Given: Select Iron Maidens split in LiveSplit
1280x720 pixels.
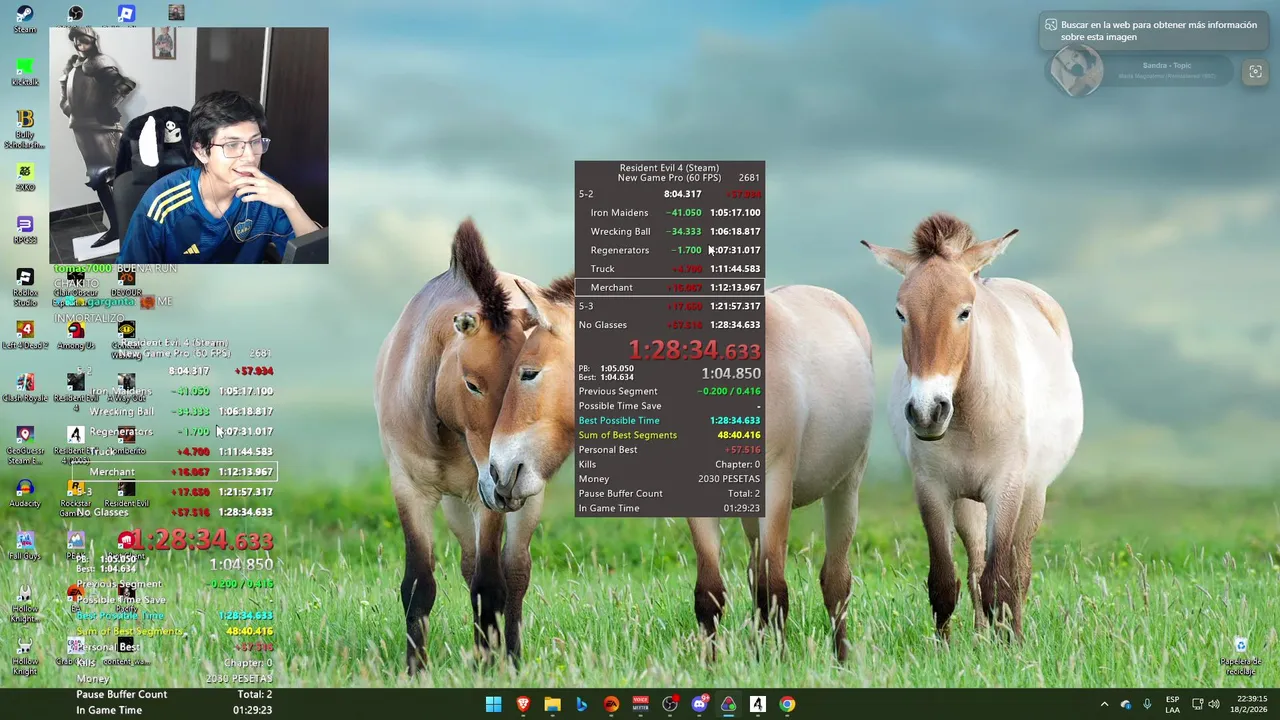Looking at the screenshot, I should pyautogui.click(x=670, y=212).
